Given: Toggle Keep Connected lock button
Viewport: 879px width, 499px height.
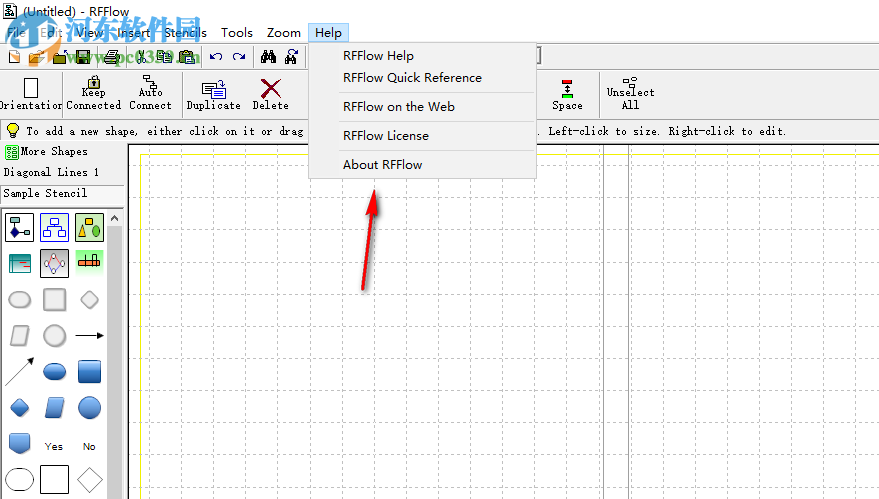Looking at the screenshot, I should pos(94,94).
